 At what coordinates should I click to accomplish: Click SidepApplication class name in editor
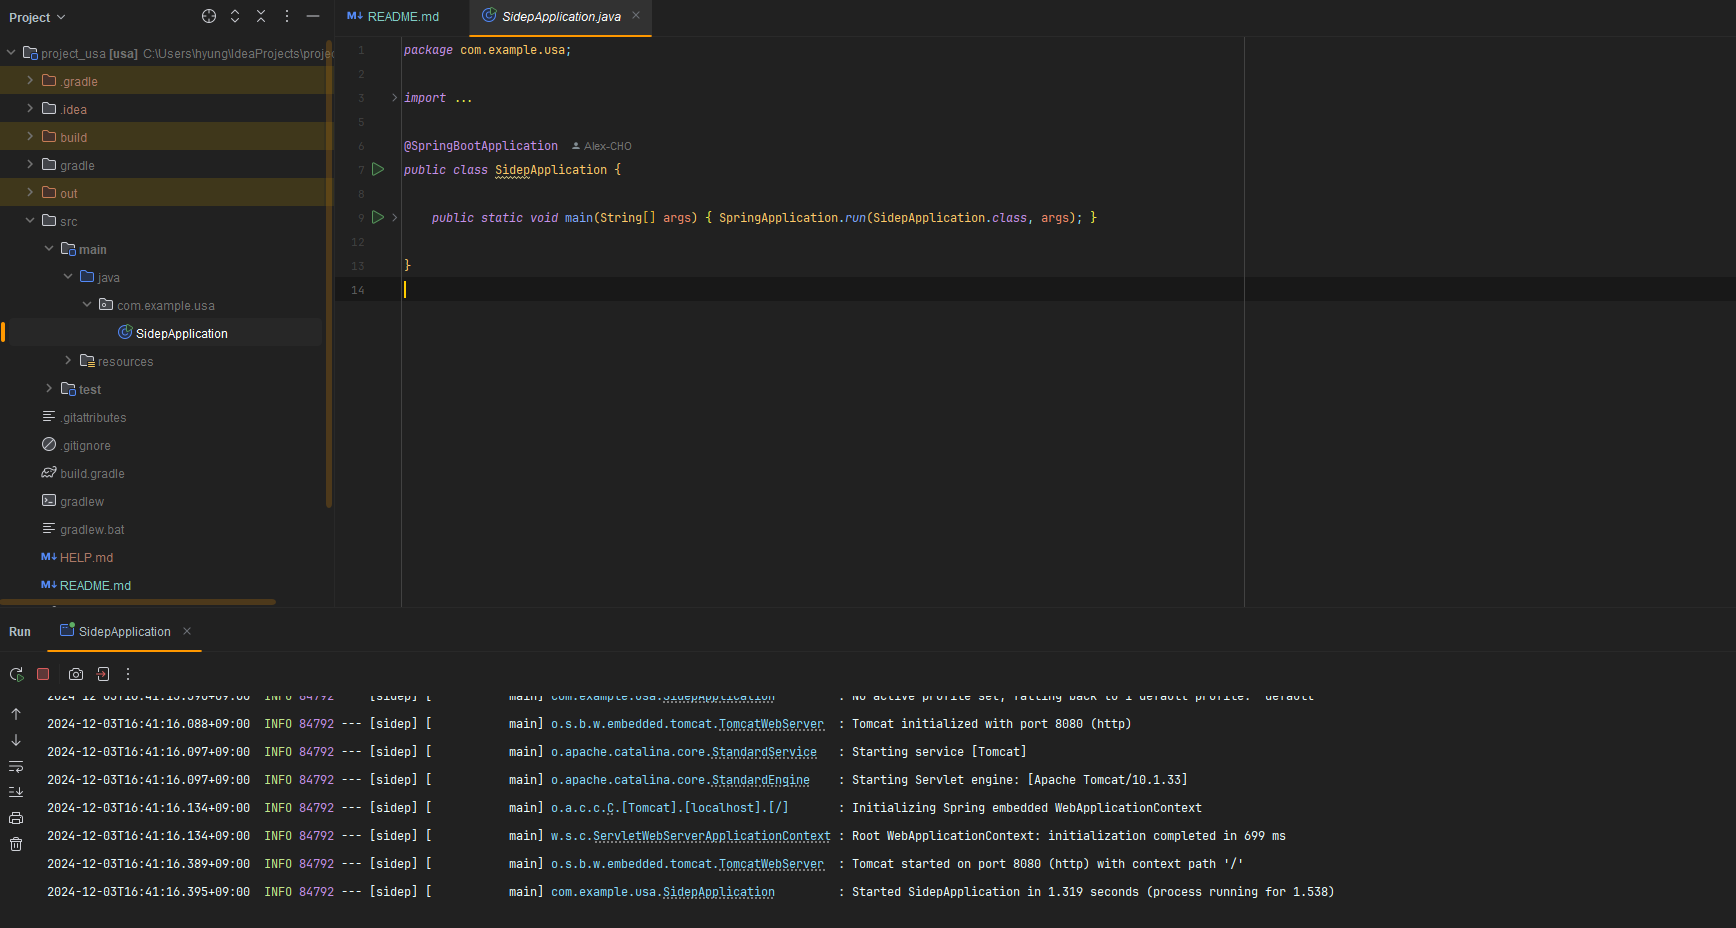(551, 170)
